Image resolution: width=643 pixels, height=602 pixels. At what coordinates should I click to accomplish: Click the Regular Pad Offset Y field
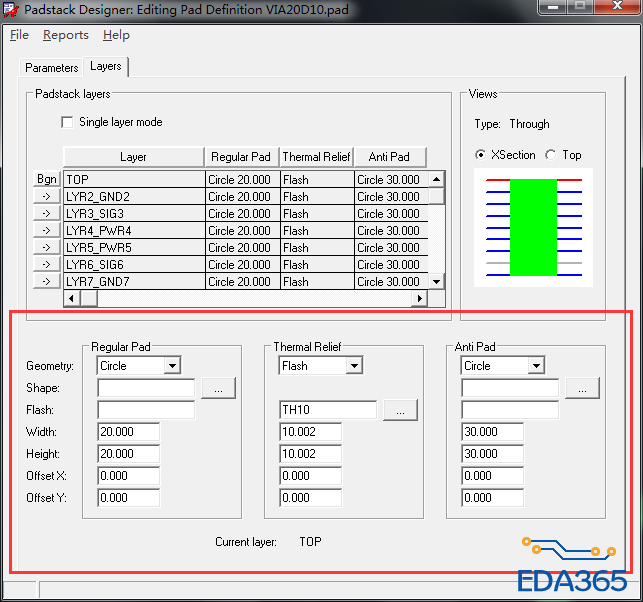pos(129,498)
